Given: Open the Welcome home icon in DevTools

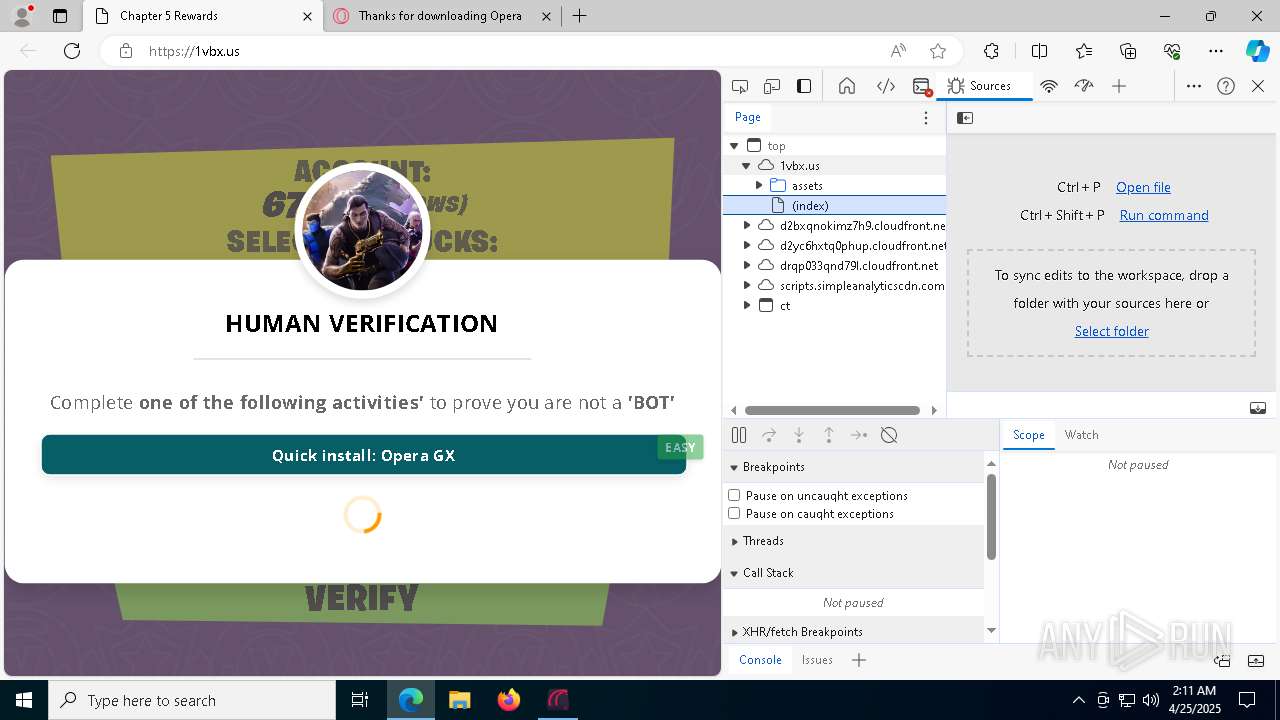Looking at the screenshot, I should pos(847,86).
